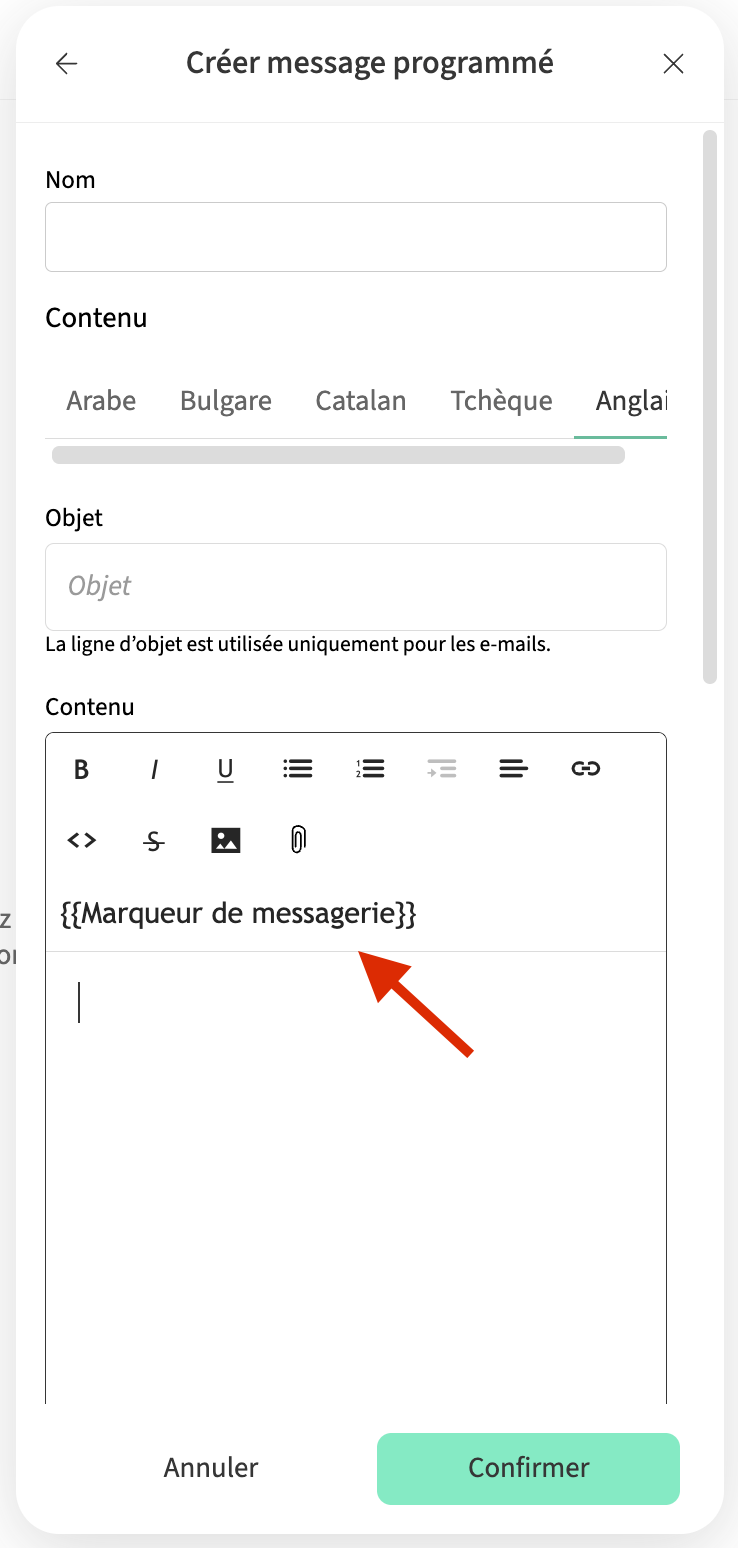Screen dimensions: 738x1548
Task: Click the horizontal language tabs scrollbar
Action: coord(338,456)
